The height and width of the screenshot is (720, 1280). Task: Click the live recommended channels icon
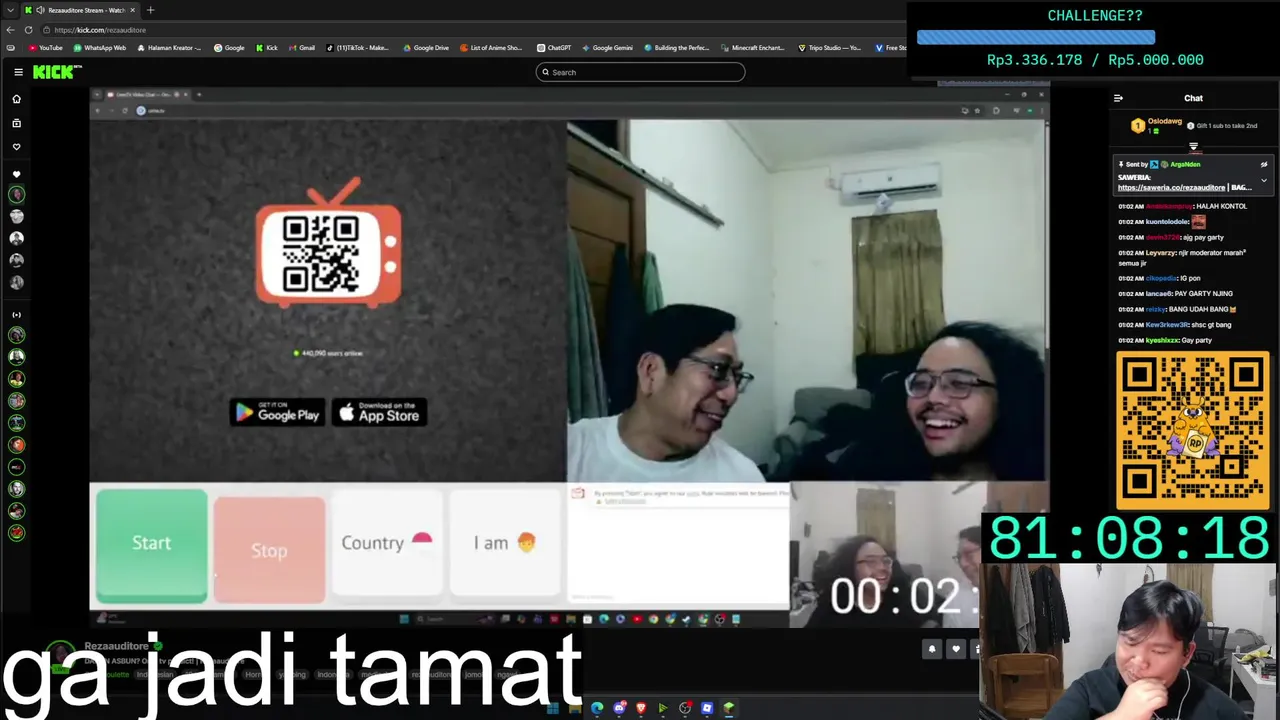pos(16,315)
